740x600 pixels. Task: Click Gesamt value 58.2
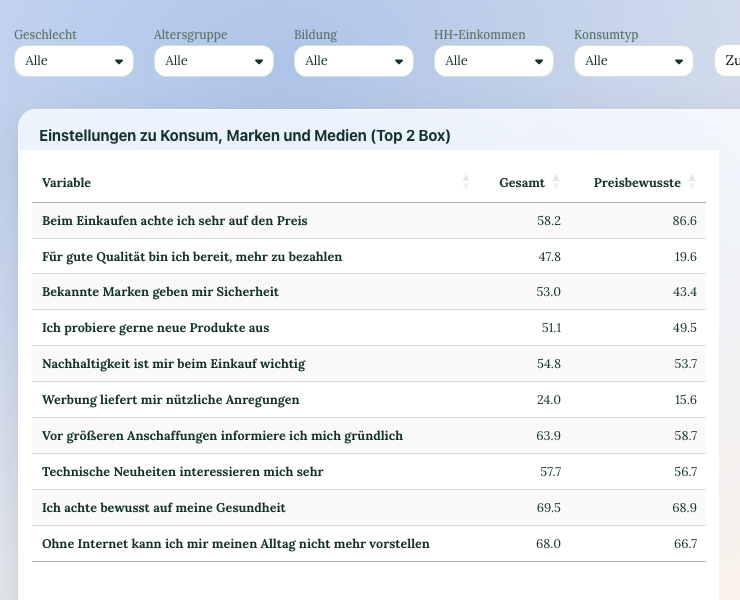pos(549,220)
